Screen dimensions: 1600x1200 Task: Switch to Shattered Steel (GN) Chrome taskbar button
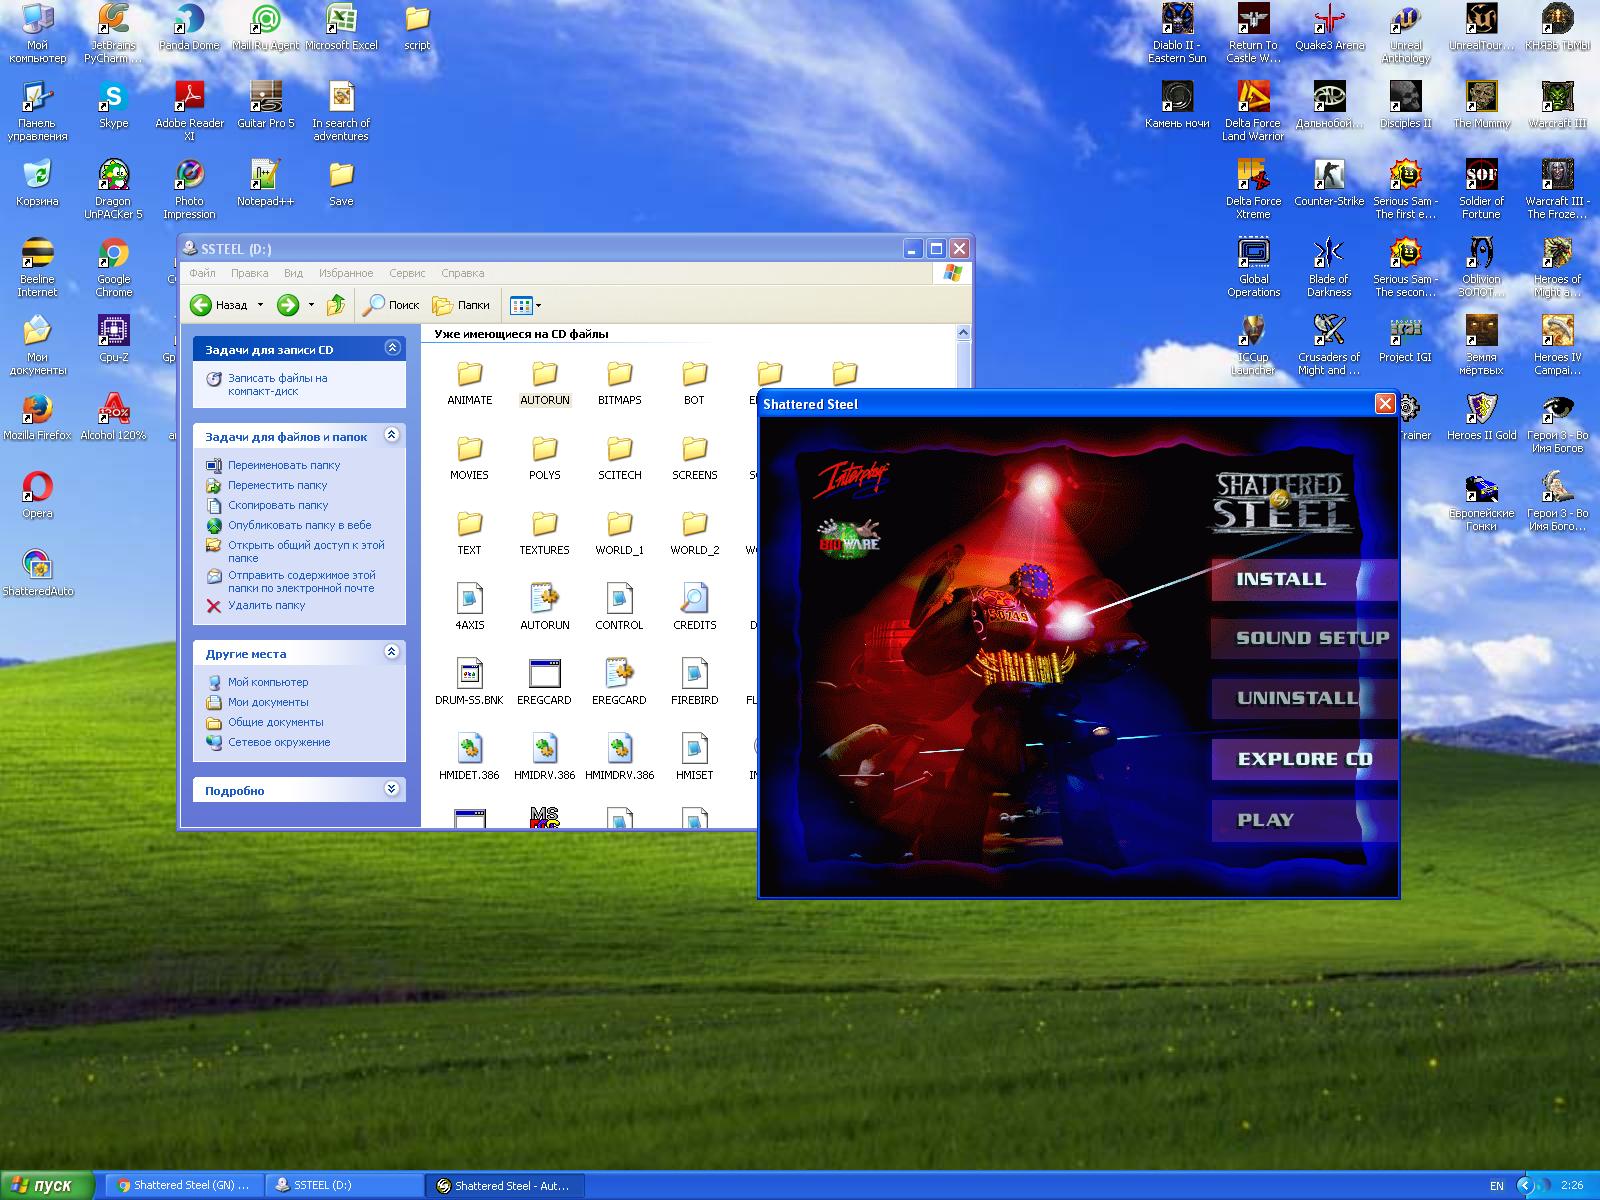point(184,1185)
